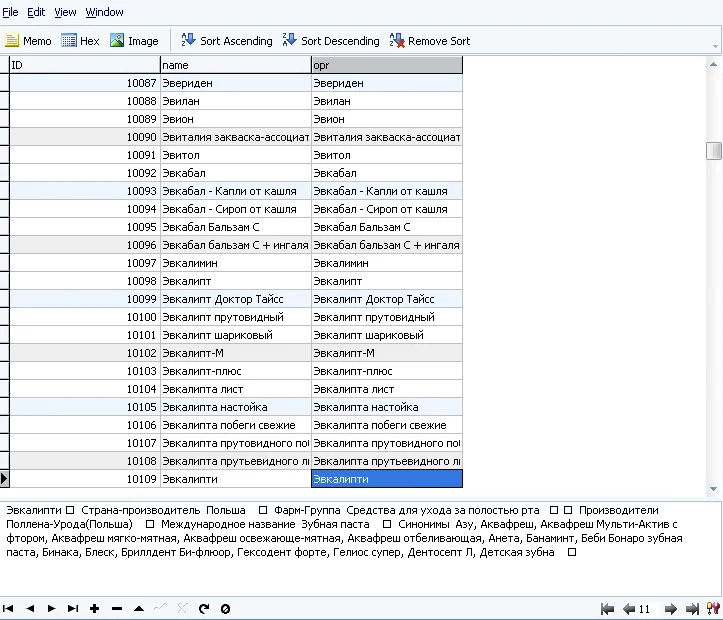Image resolution: width=723 pixels, height=620 pixels.
Task: Open the View menu
Action: (x=65, y=12)
